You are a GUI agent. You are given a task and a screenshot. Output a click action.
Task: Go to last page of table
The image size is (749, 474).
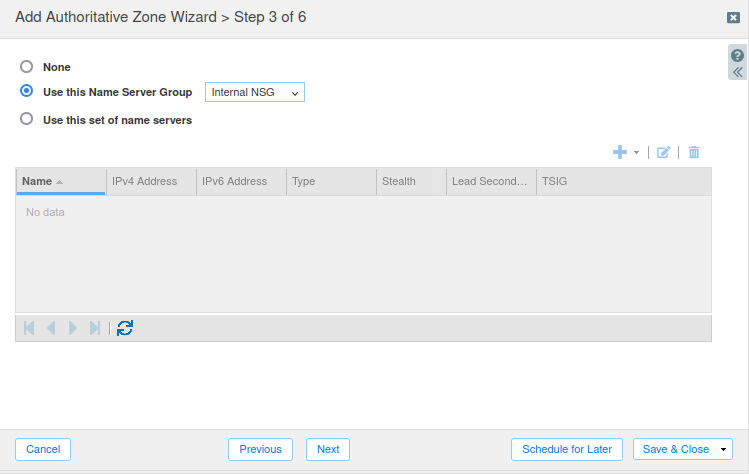pyautogui.click(x=95, y=328)
